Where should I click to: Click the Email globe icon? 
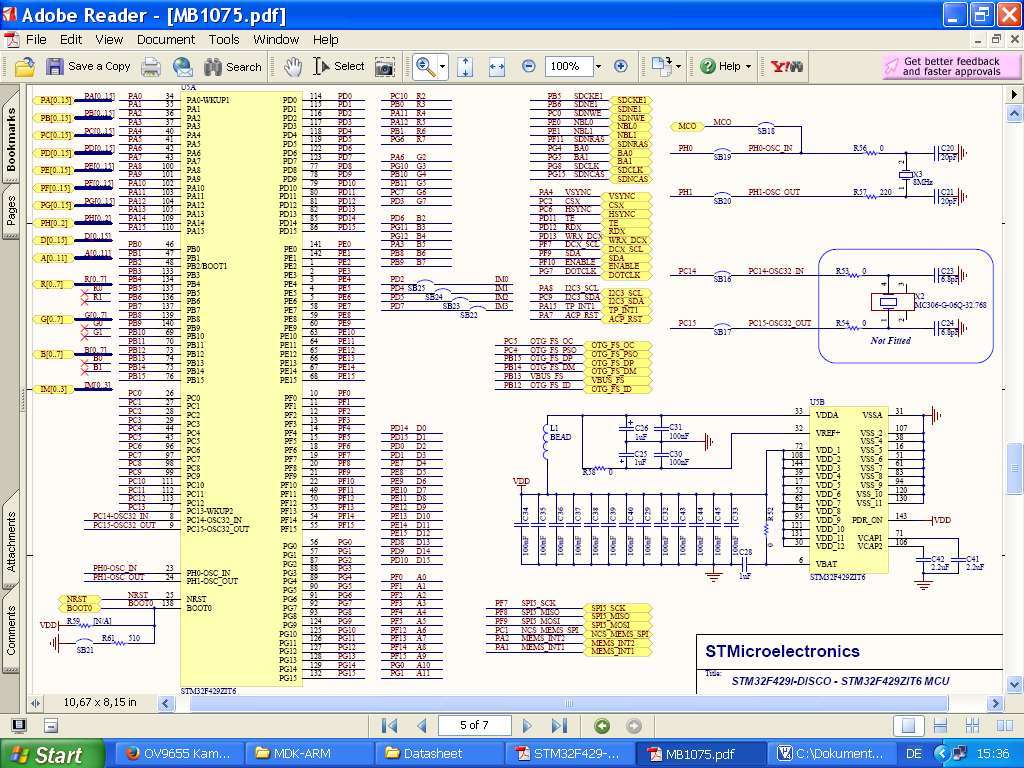[183, 67]
